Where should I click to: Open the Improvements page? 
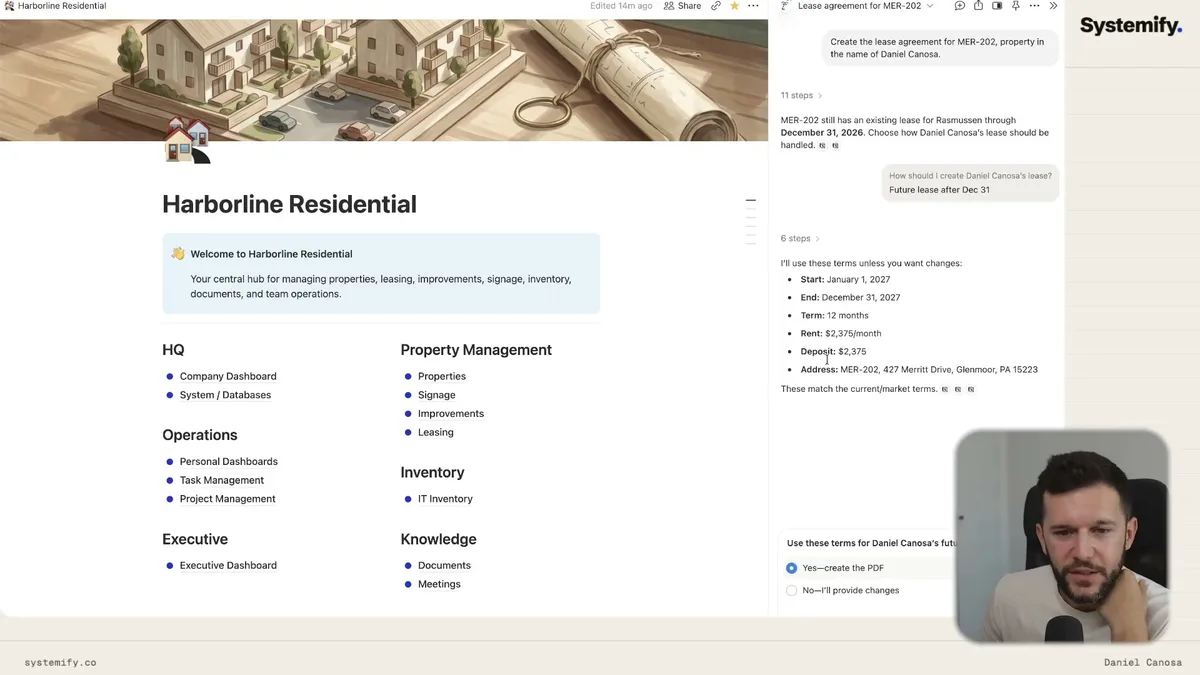(x=451, y=414)
